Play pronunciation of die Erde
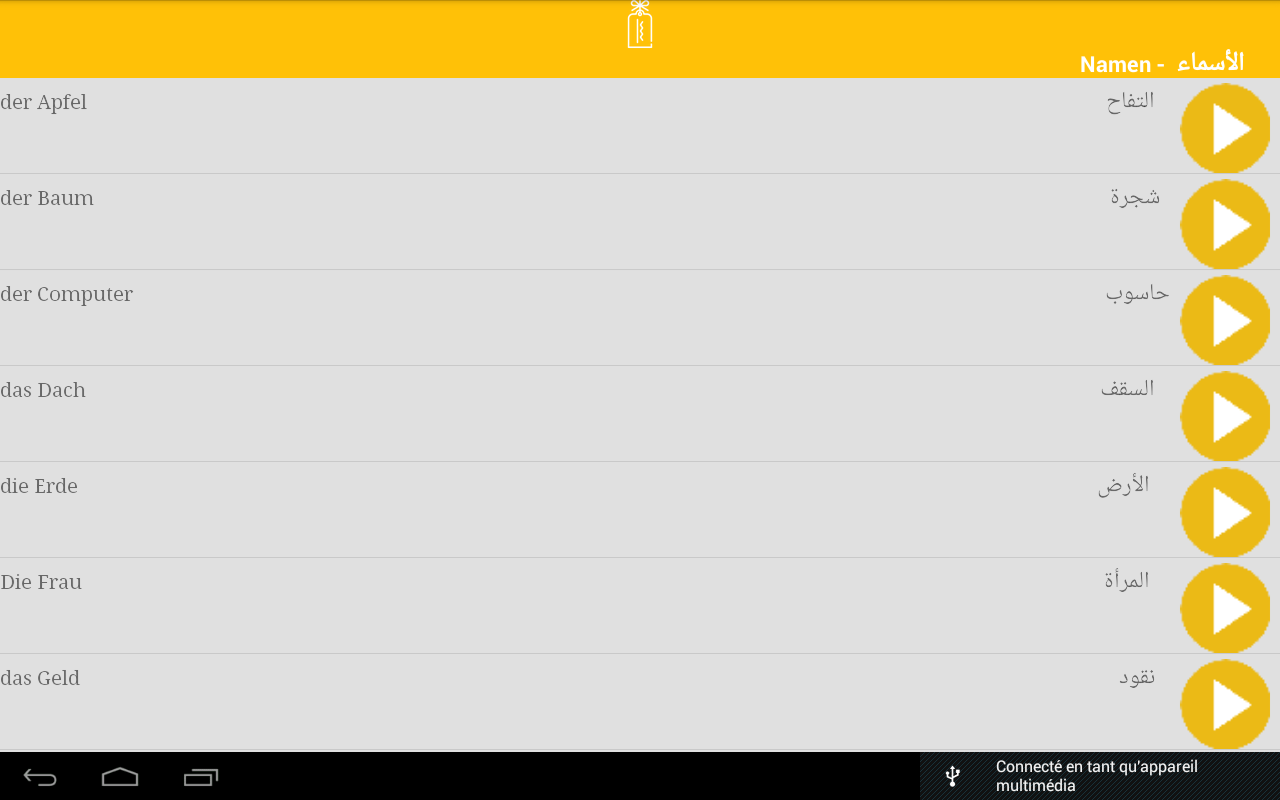 point(1225,513)
